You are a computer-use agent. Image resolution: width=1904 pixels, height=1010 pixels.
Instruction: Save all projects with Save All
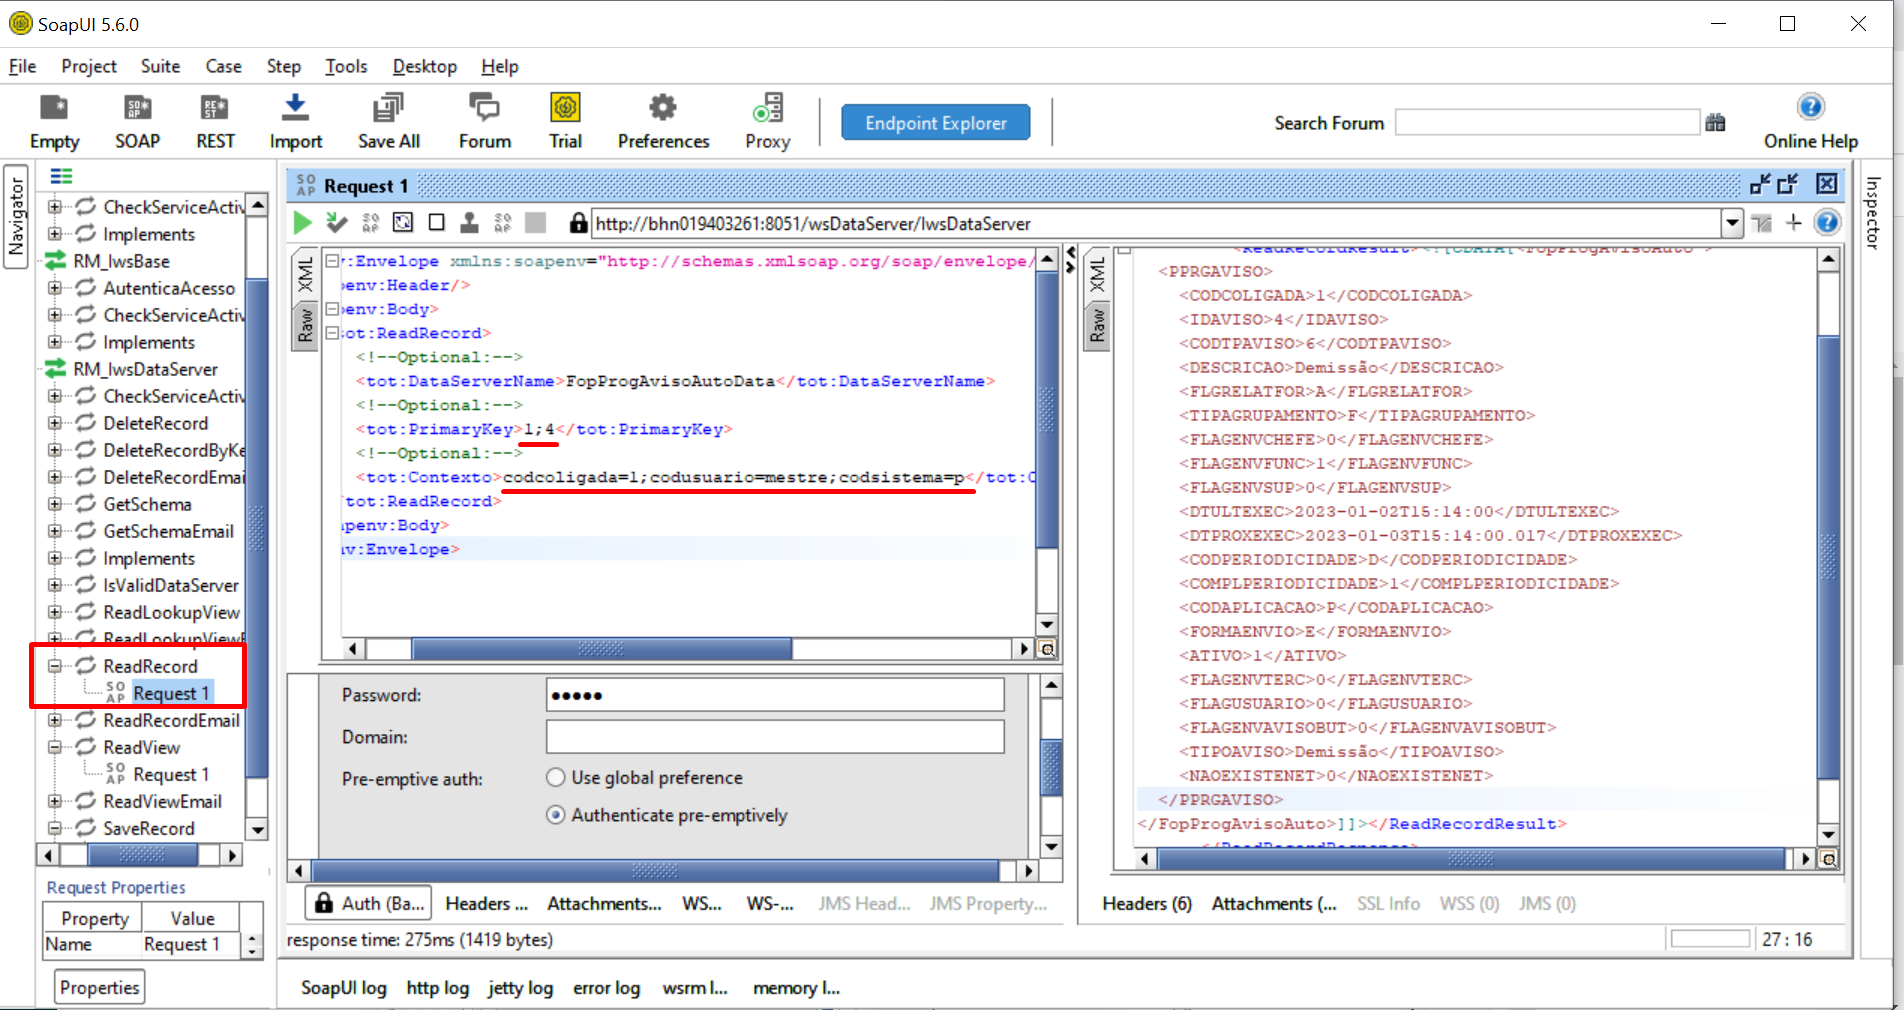click(x=388, y=121)
